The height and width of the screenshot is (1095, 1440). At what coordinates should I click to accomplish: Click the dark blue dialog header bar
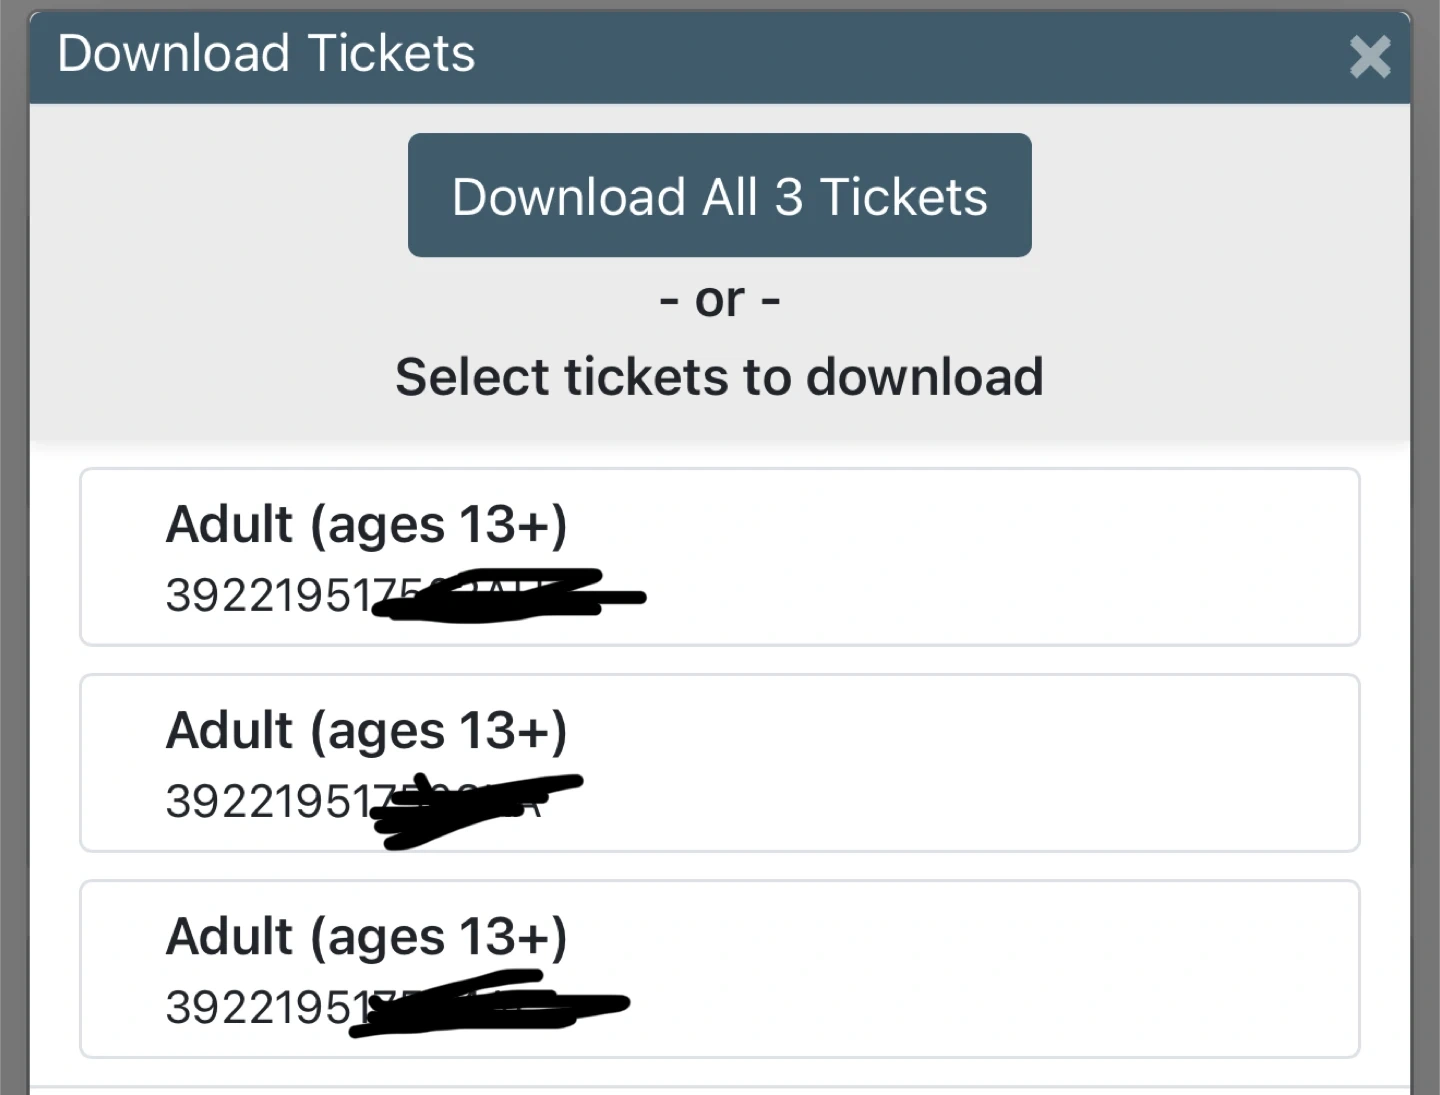pos(900,57)
